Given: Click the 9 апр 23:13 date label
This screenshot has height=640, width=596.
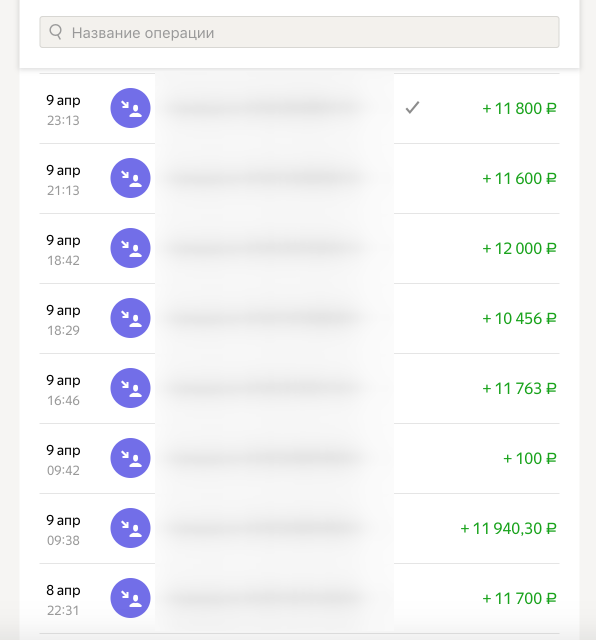Looking at the screenshot, I should tap(63, 109).
